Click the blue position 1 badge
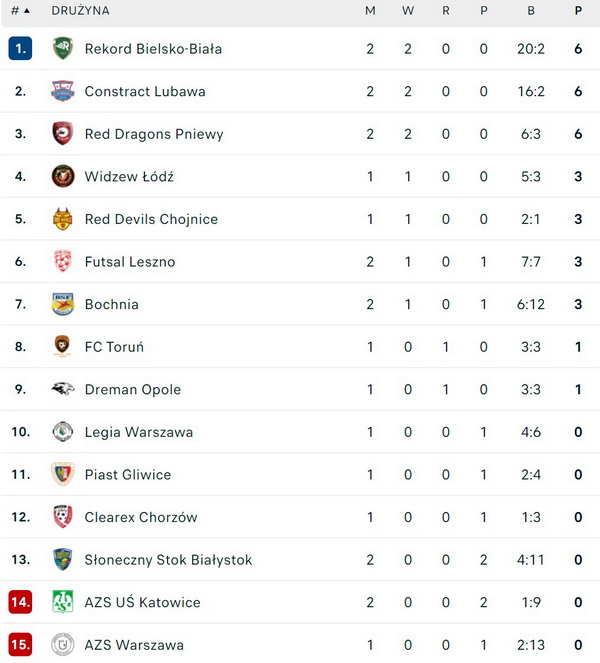600x663 pixels. coord(20,48)
